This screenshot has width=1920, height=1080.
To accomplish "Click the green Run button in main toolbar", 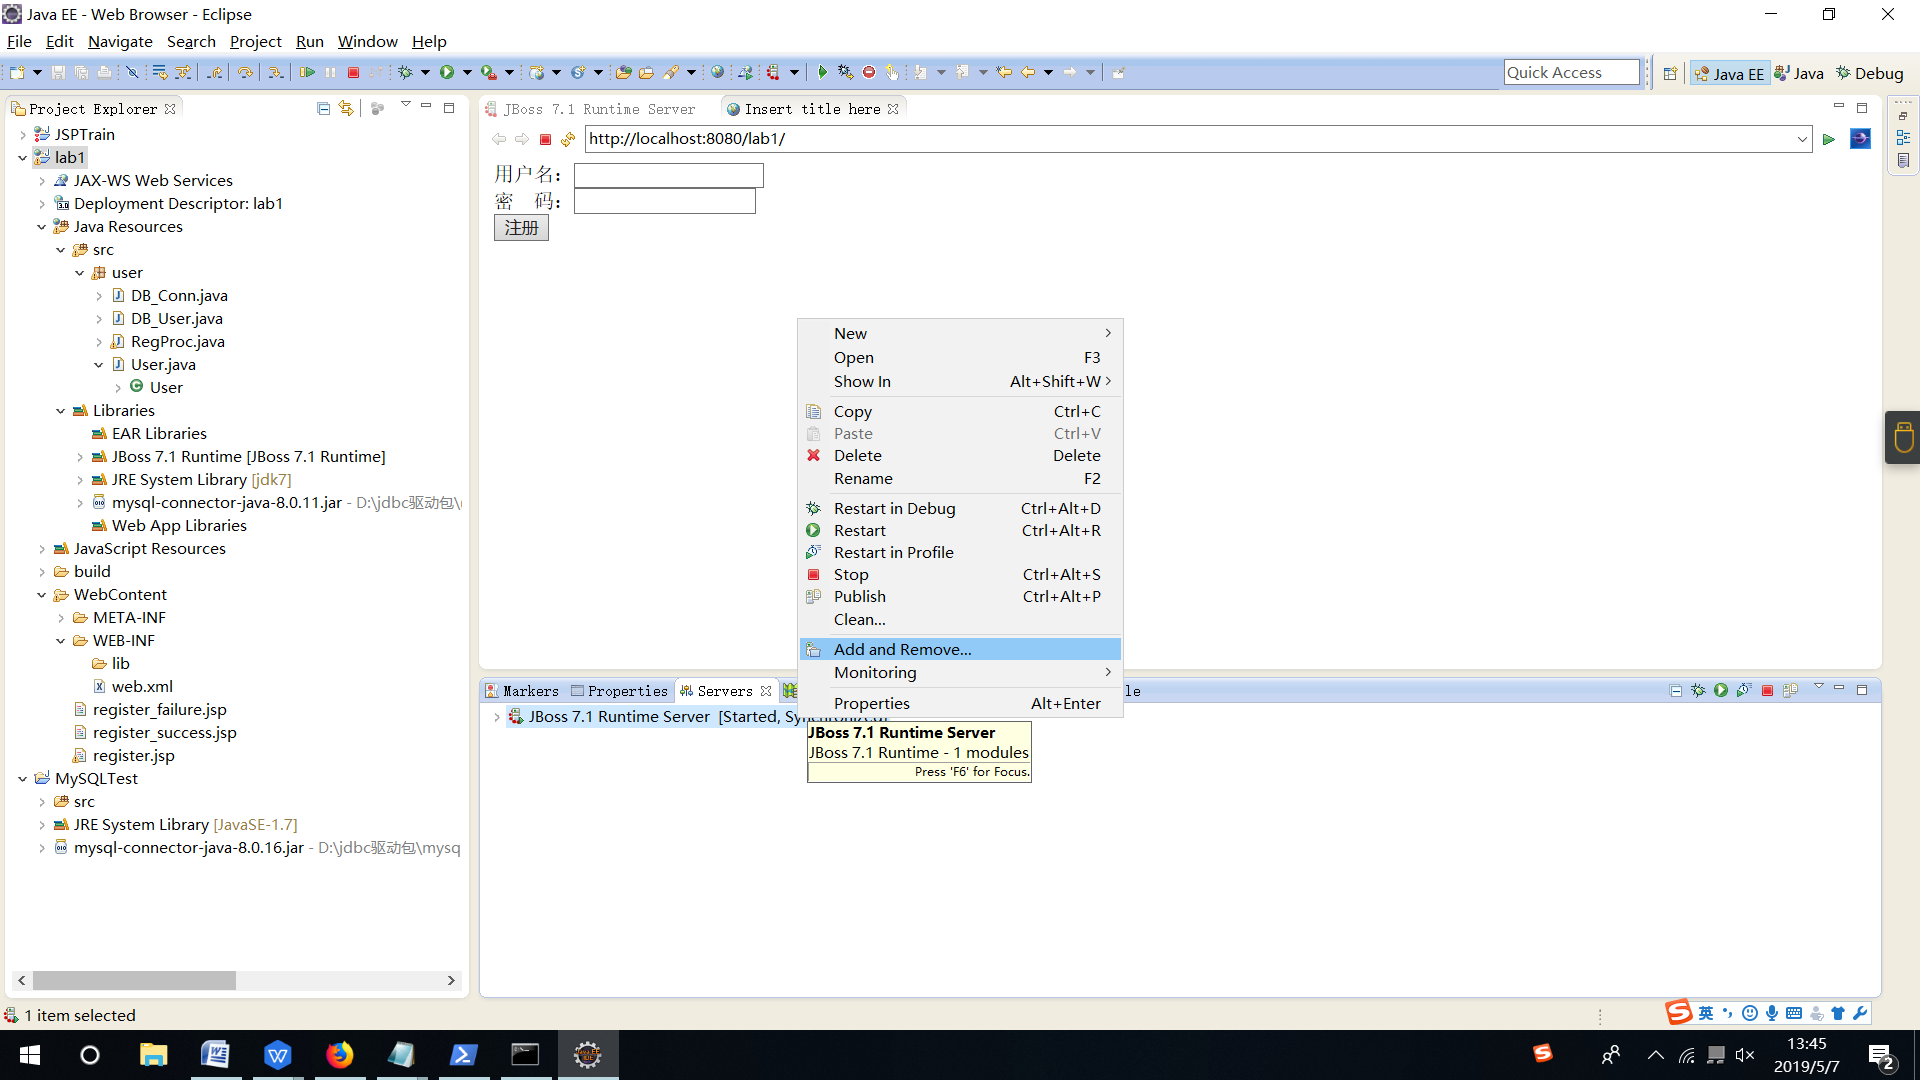I will click(447, 72).
